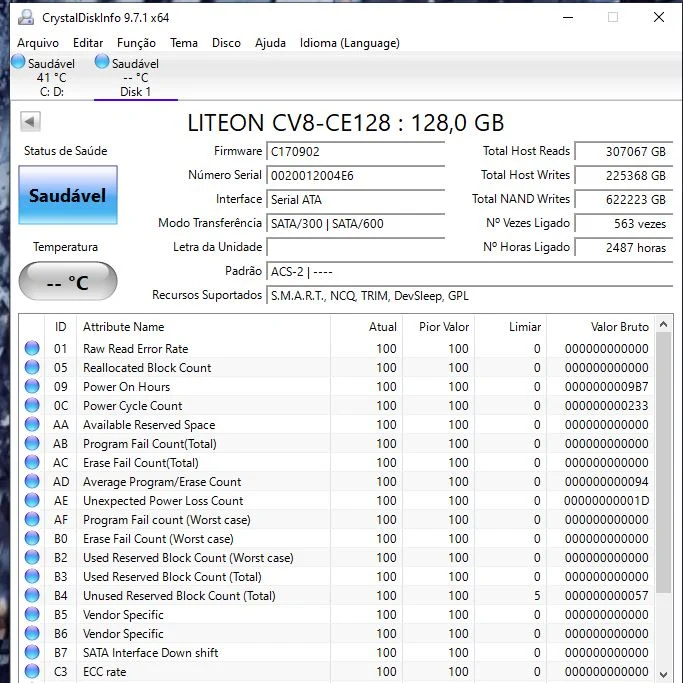Viewport: 683px width, 683px height.
Task: Click status orb of Used Reserved Block Count (Worst case)
Action: (x=32, y=558)
